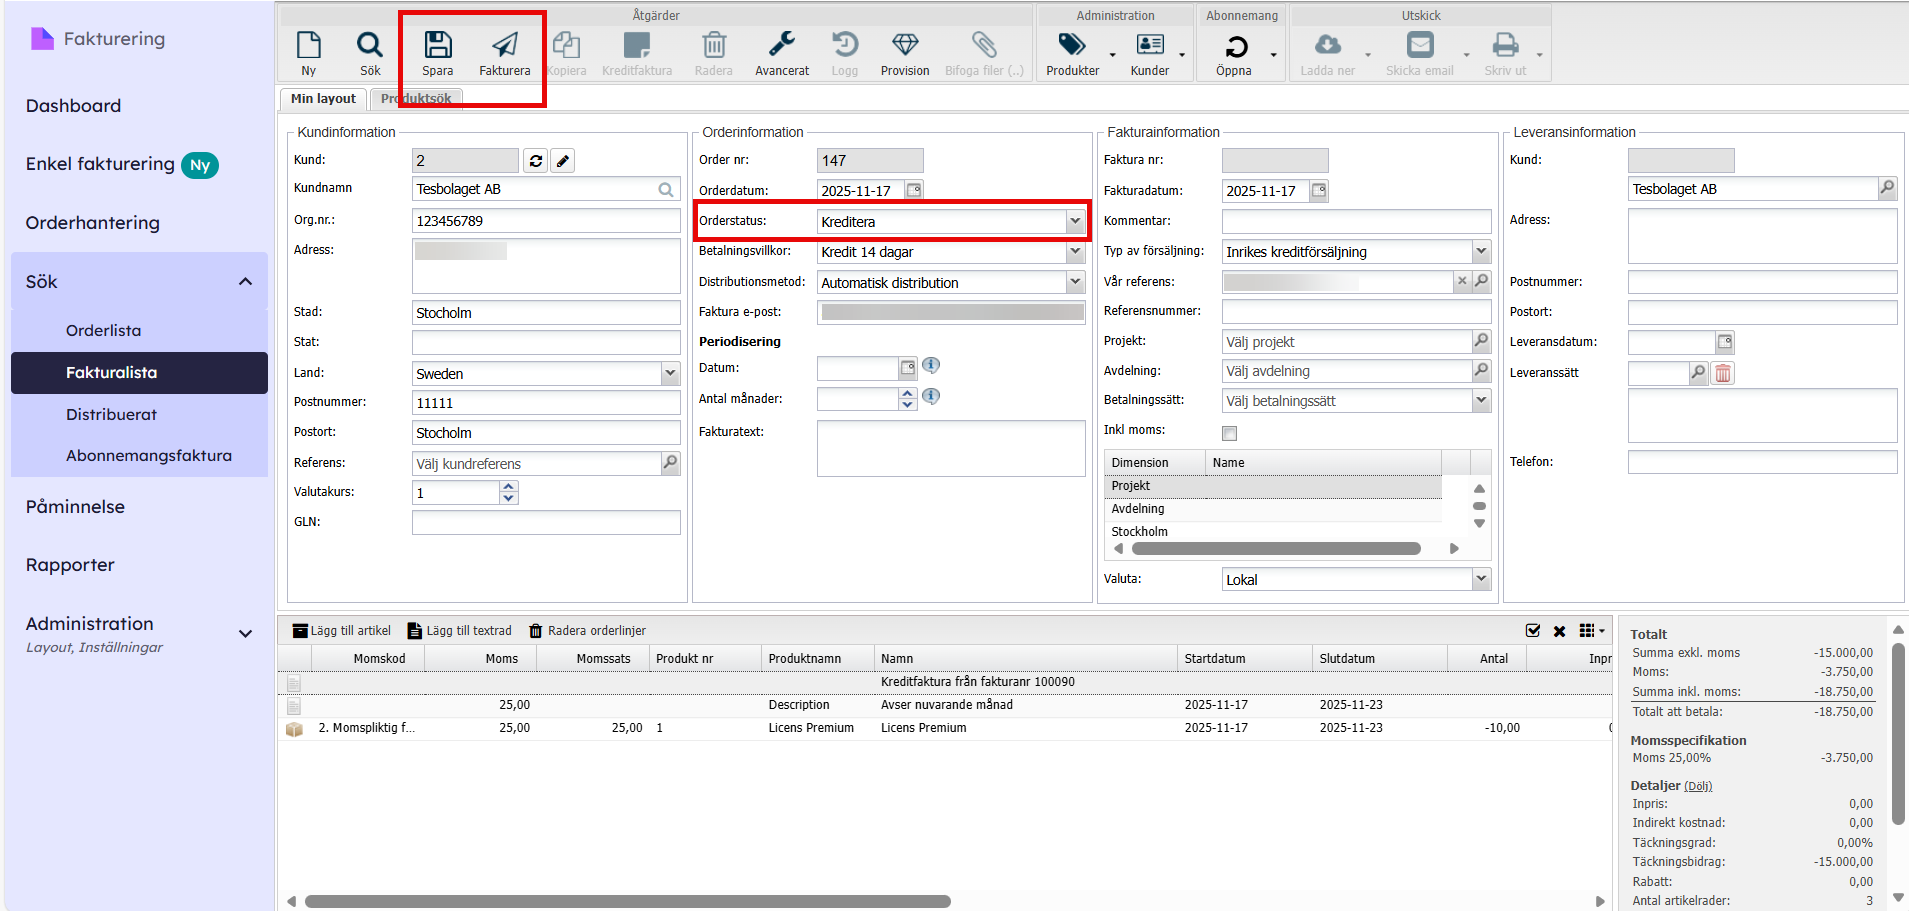Viewport: 1909px width, 911px height.
Task: Collapse the Sök section in sidebar
Action: click(x=245, y=282)
